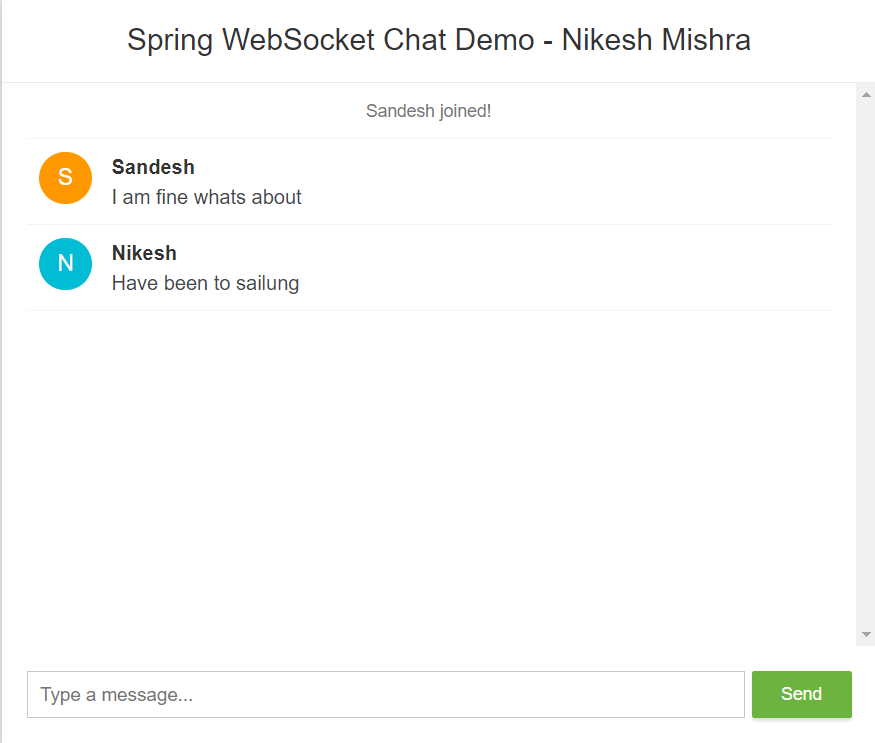Screen dimensions: 875x743
Task: Click Sandesh's orange "S" avatar
Action: [65, 178]
